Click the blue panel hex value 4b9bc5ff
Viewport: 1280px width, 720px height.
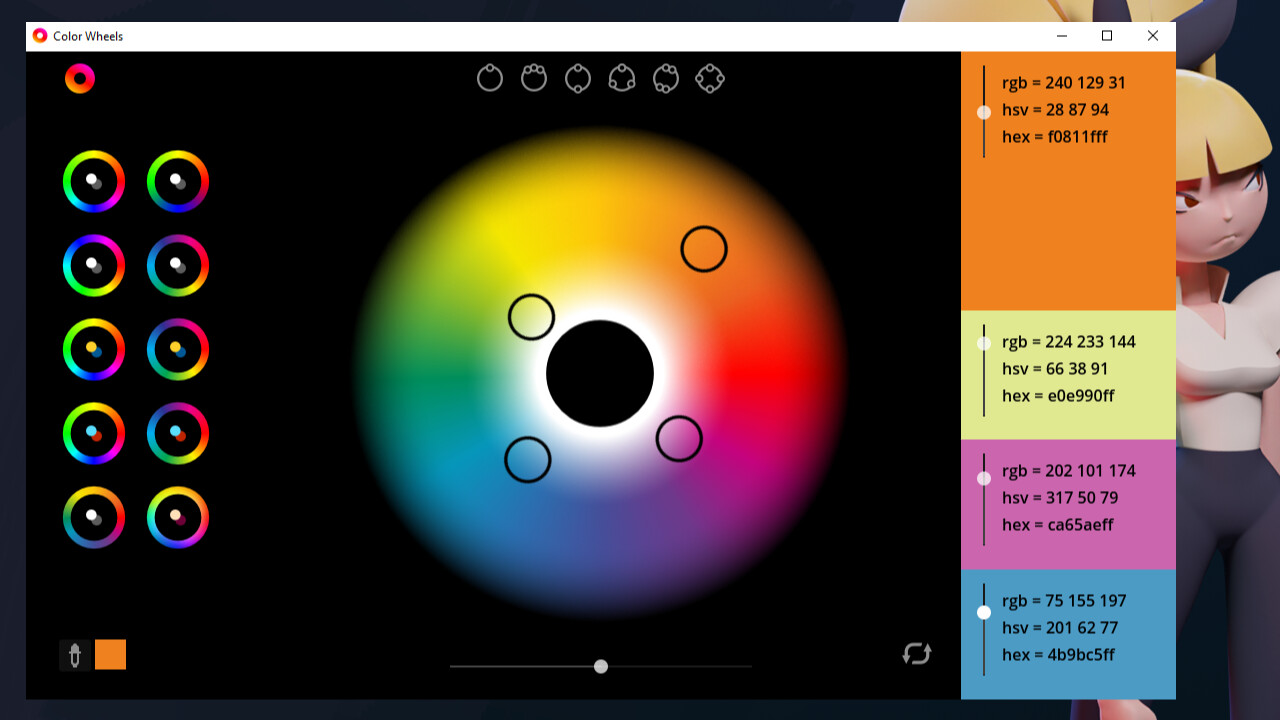point(1058,655)
